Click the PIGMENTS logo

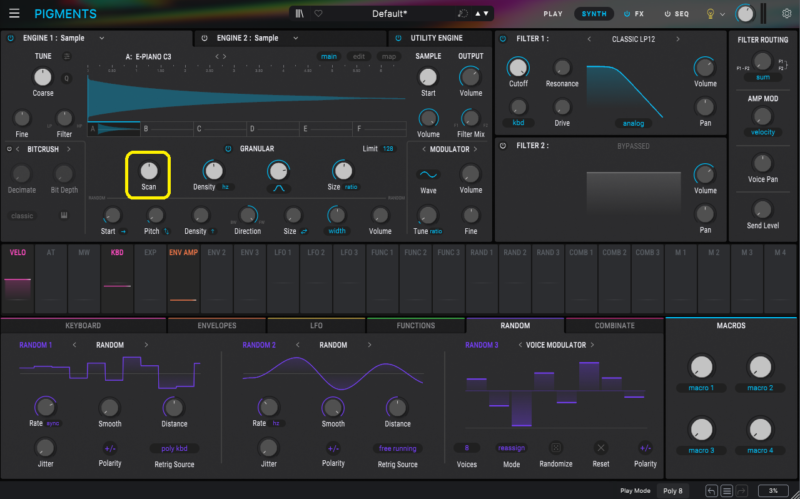pyautogui.click(x=65, y=14)
